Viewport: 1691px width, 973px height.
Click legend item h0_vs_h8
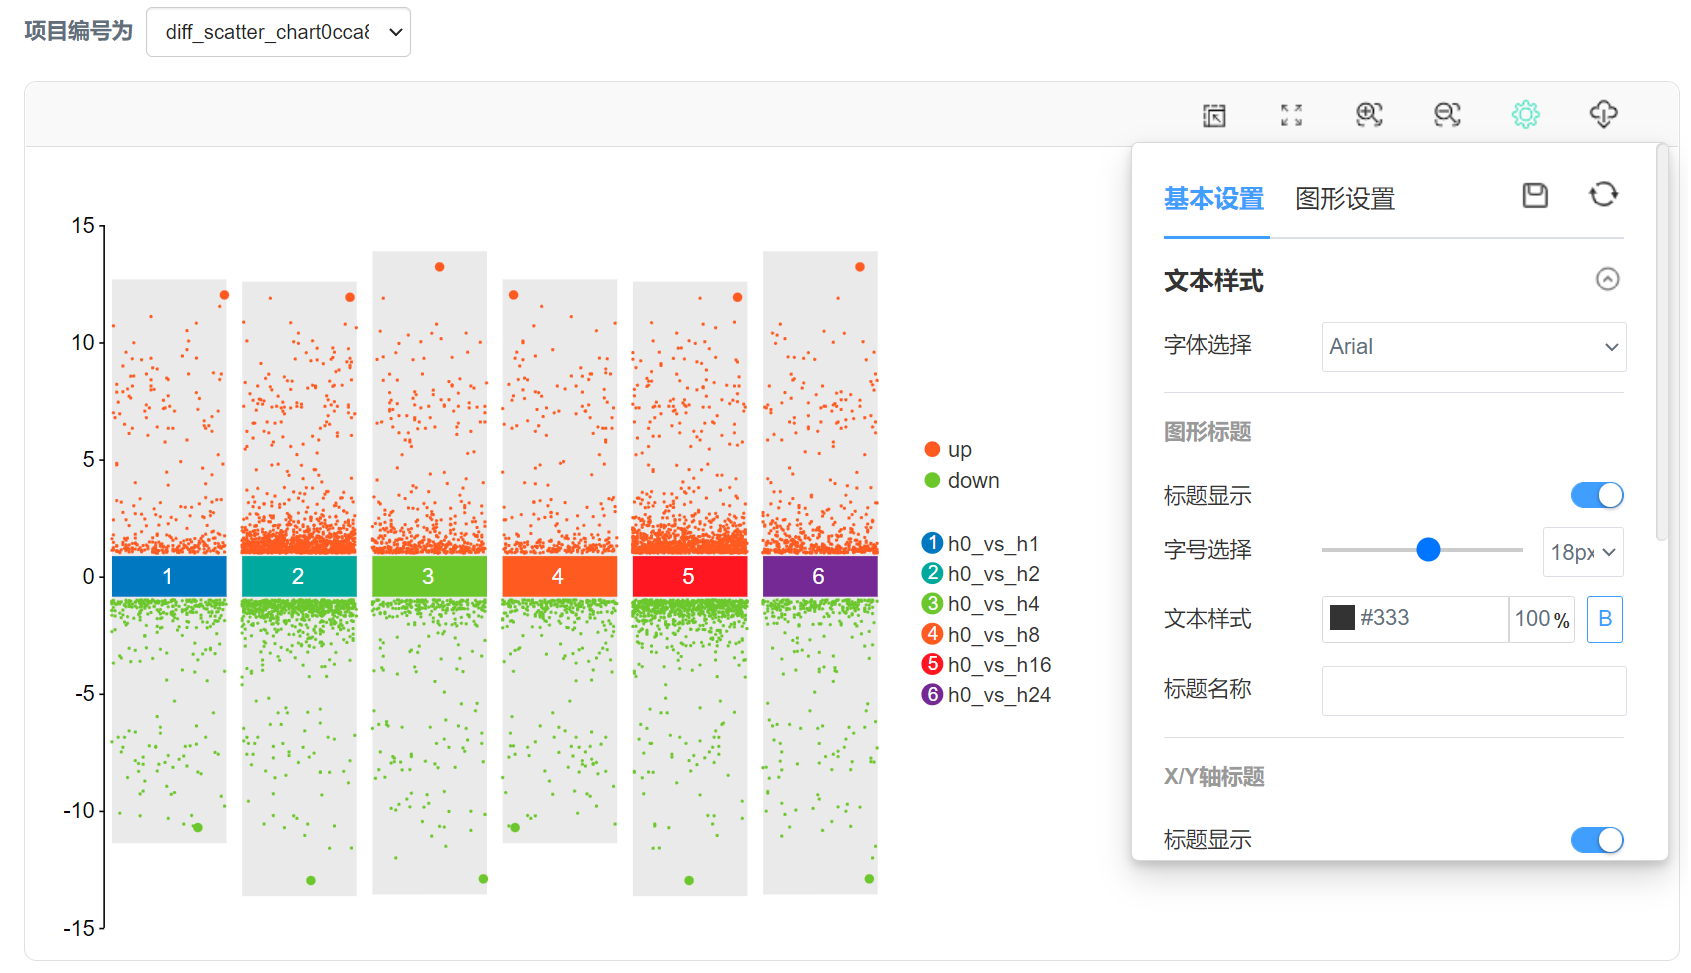pos(980,634)
